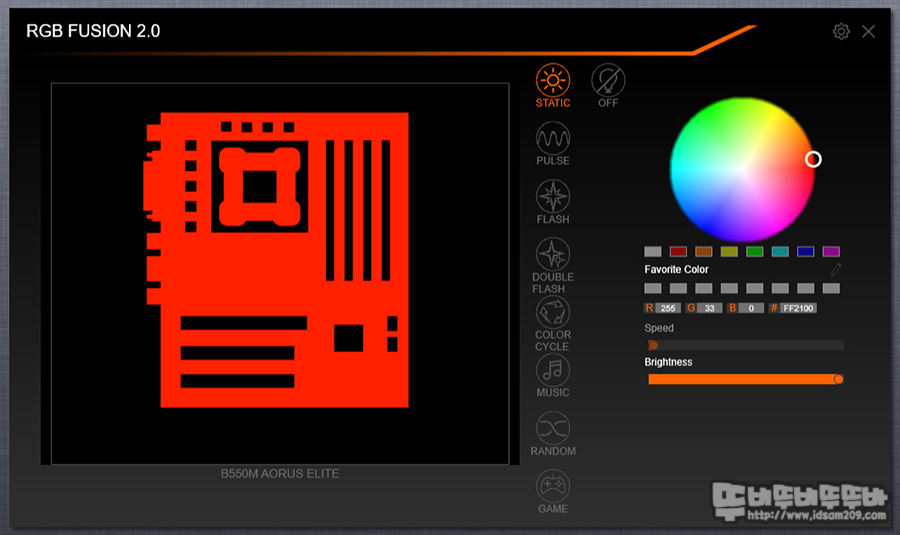
Task: Pick the blue preset color swatch
Action: click(805, 251)
